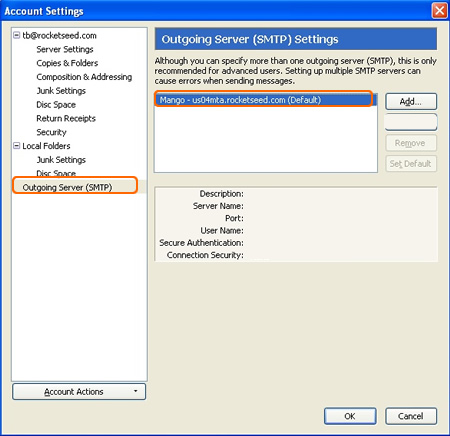The image size is (450, 436).
Task: Open Composition & Addressing settings
Action: tap(84, 77)
